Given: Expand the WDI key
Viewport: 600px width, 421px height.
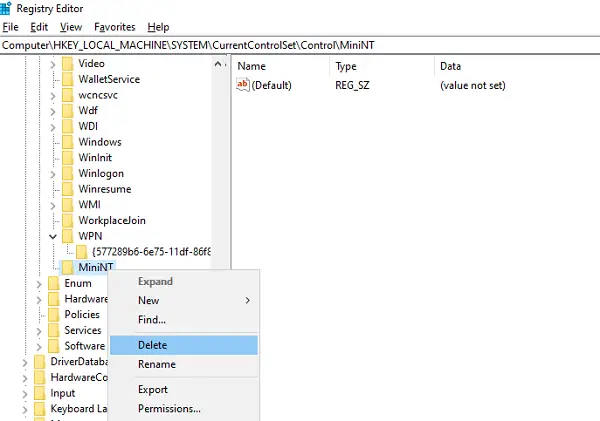Looking at the screenshot, I should tap(53, 127).
